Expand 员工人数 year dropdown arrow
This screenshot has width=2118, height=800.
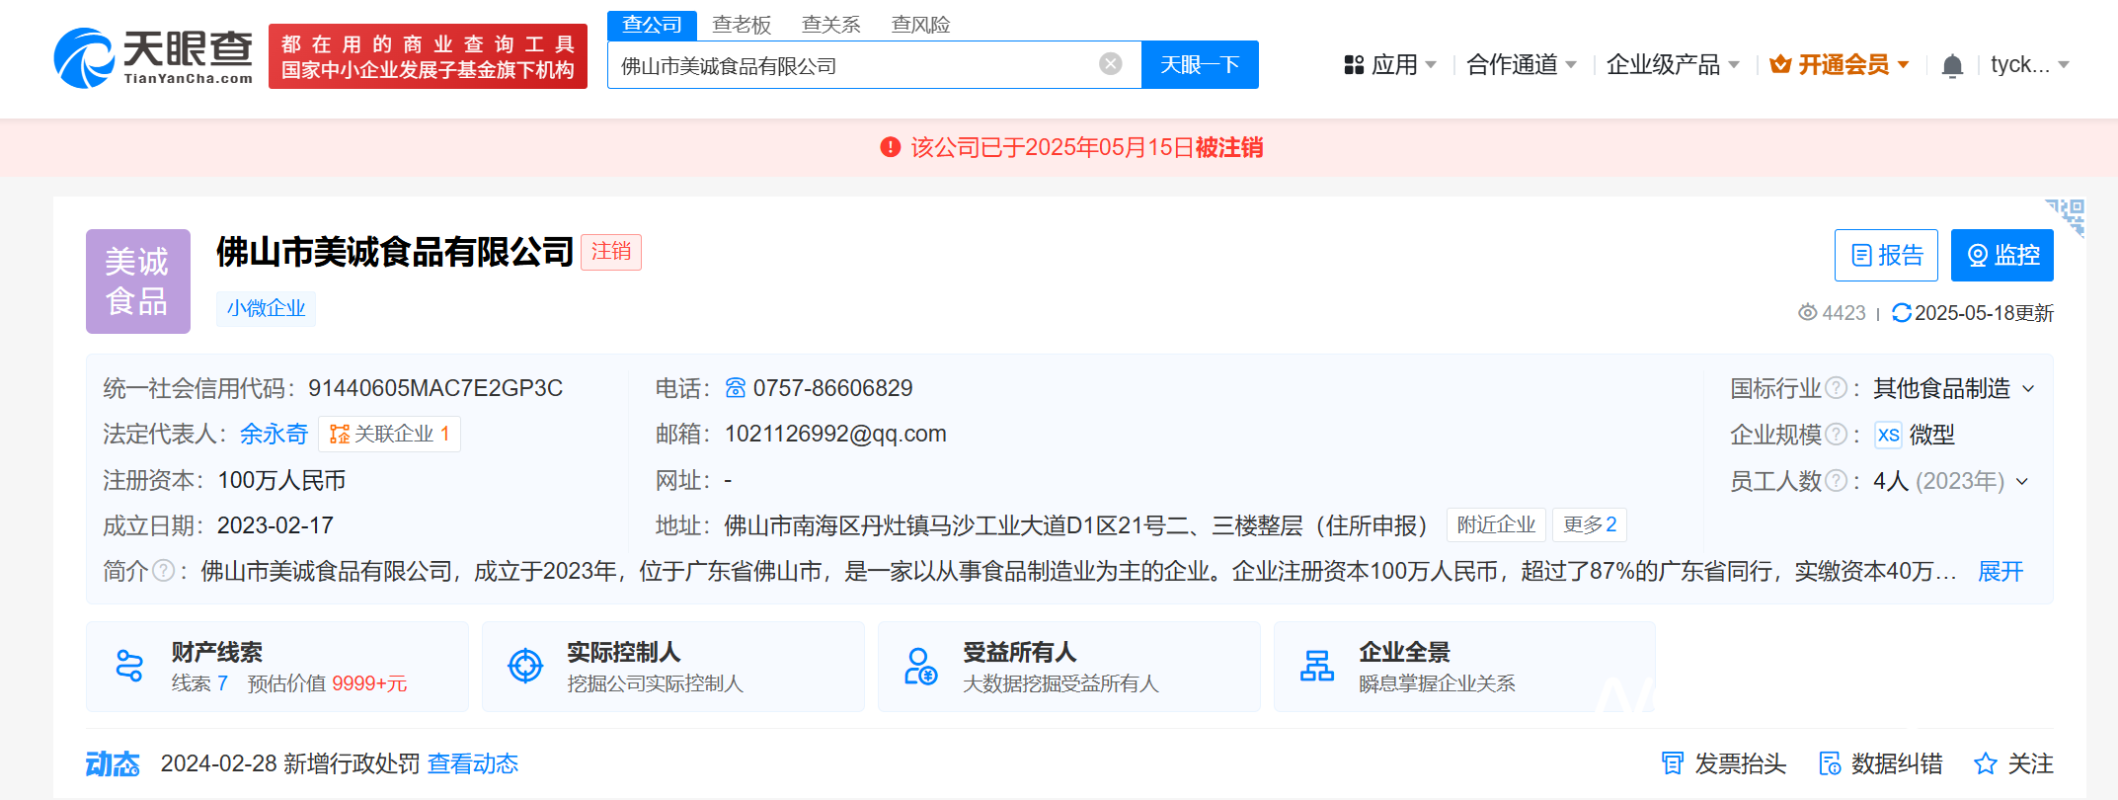pos(2022,481)
